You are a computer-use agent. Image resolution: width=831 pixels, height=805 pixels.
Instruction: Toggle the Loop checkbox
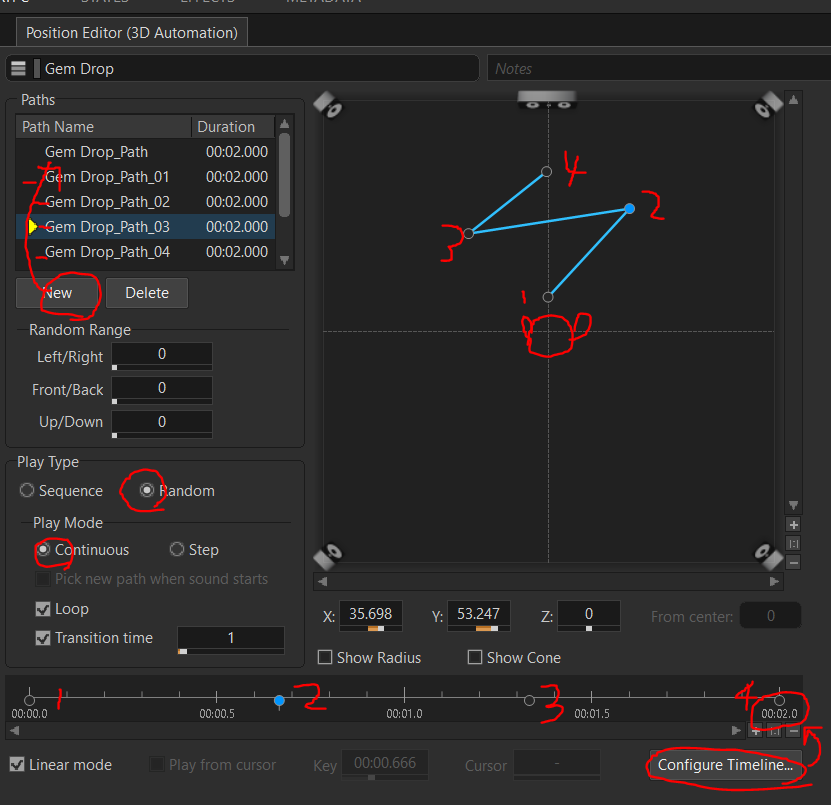point(43,608)
